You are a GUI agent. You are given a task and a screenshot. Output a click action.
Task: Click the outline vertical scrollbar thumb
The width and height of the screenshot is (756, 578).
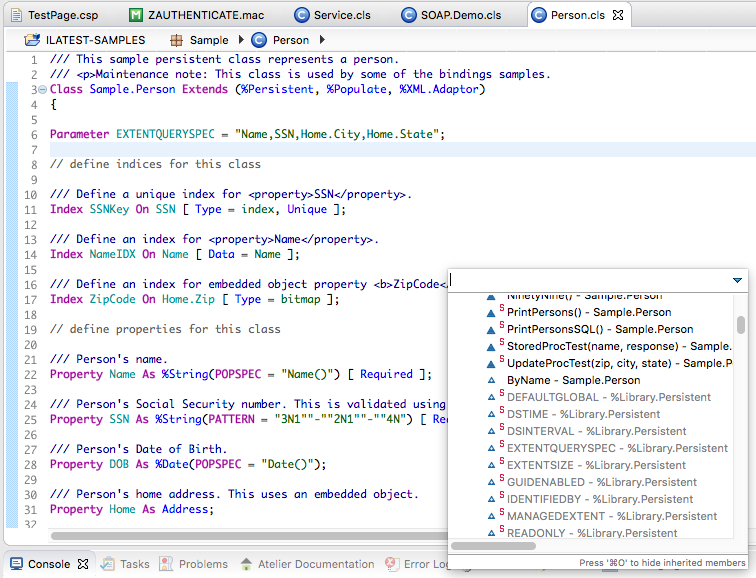click(x=741, y=324)
